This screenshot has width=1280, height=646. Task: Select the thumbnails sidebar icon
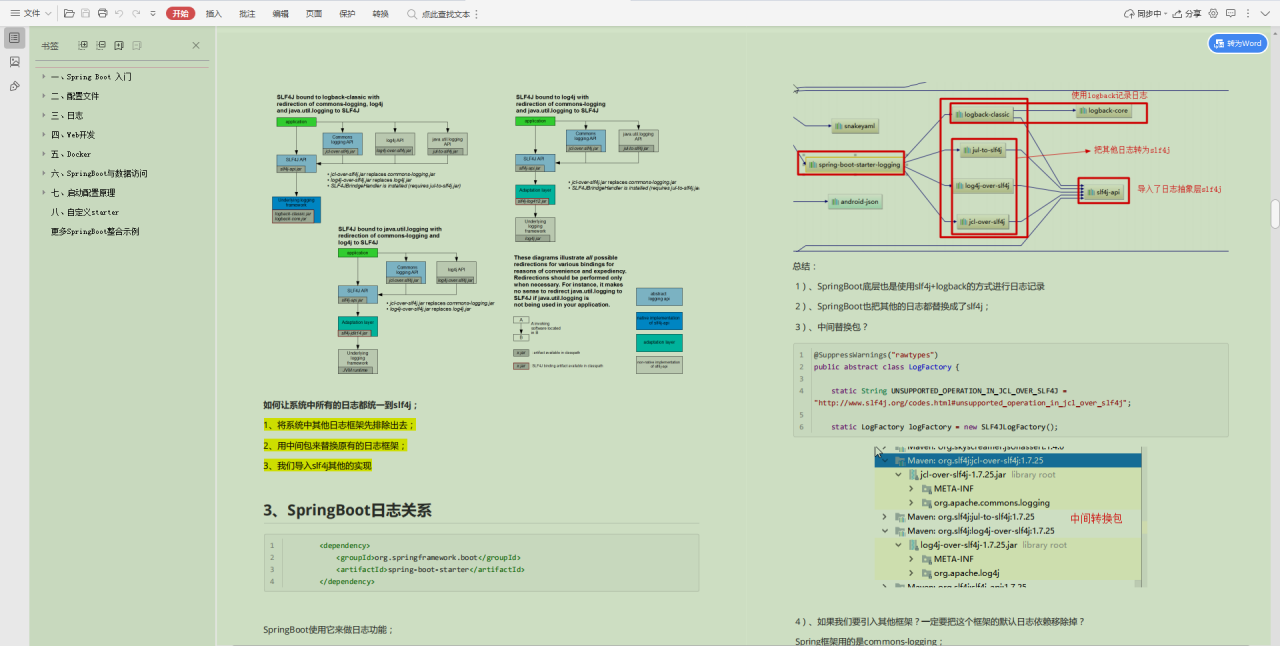[x=14, y=62]
